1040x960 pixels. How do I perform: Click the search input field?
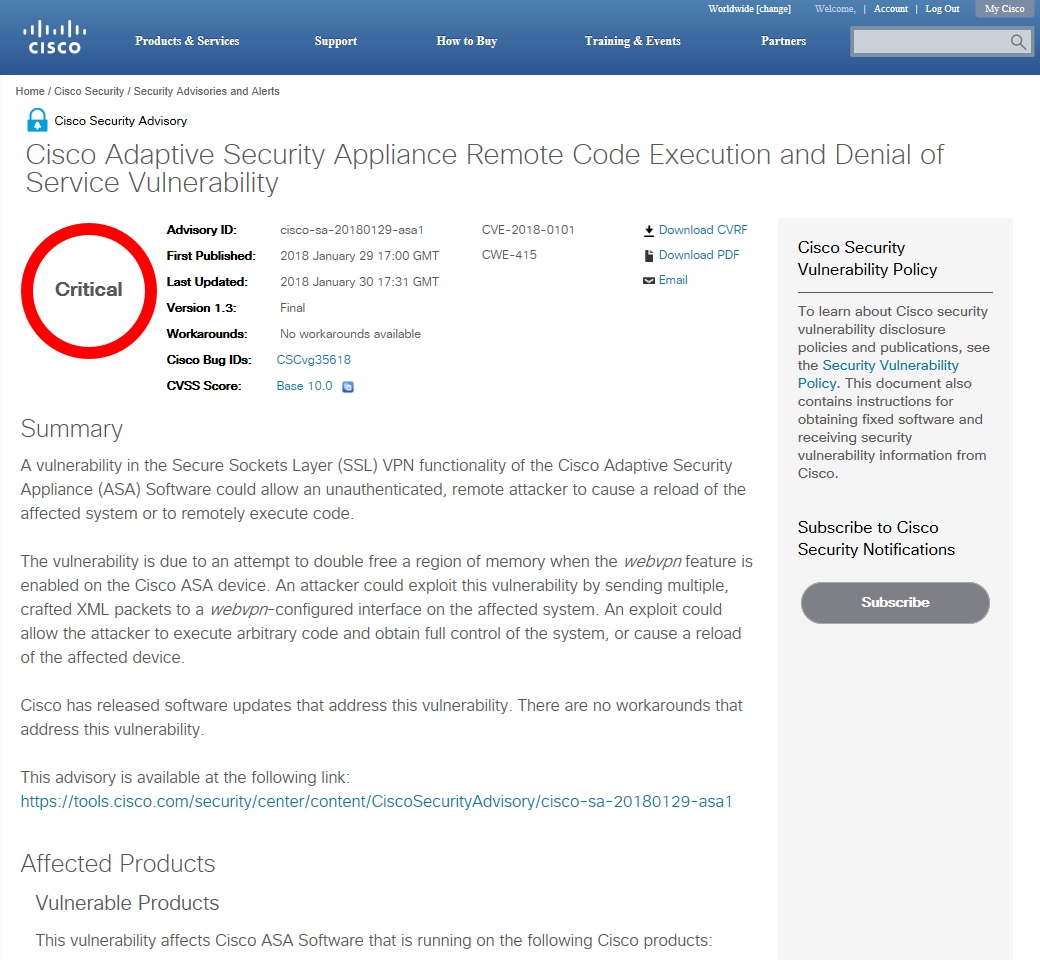(x=930, y=42)
